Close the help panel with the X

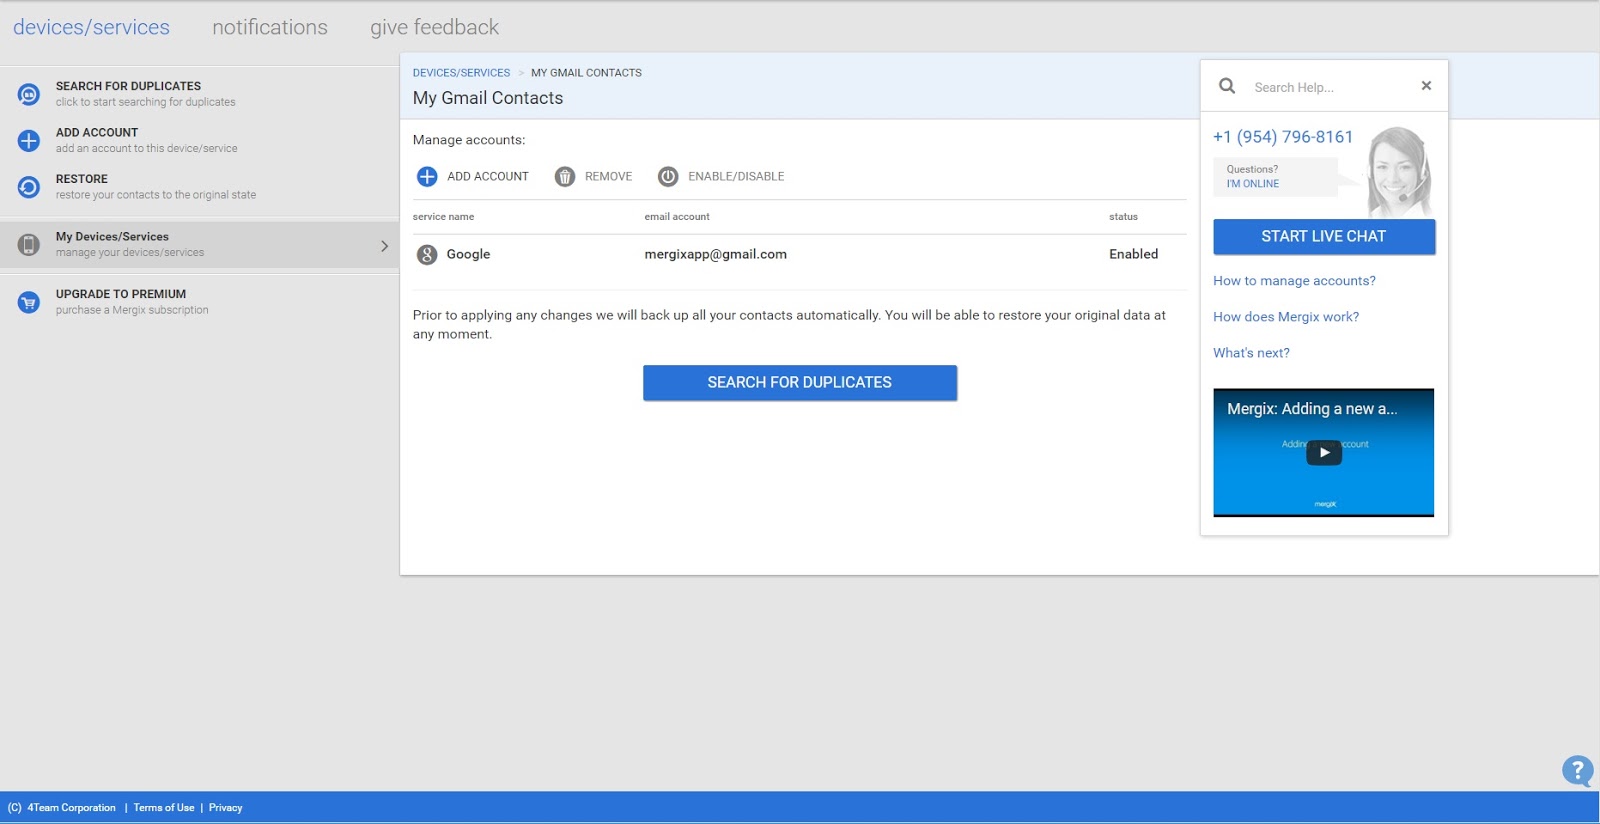click(x=1426, y=86)
